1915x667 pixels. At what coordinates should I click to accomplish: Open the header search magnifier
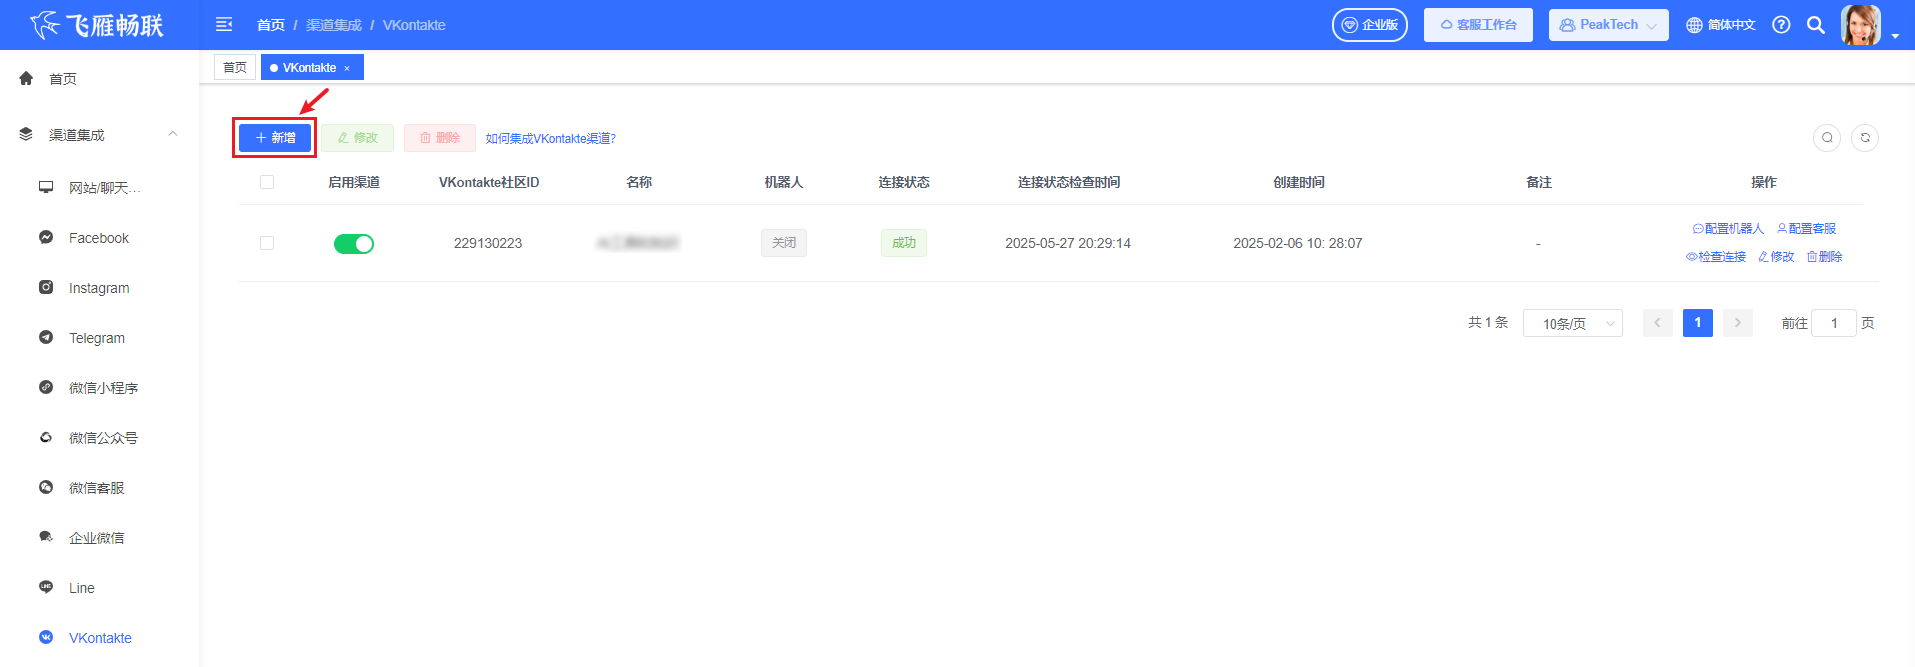[1816, 25]
